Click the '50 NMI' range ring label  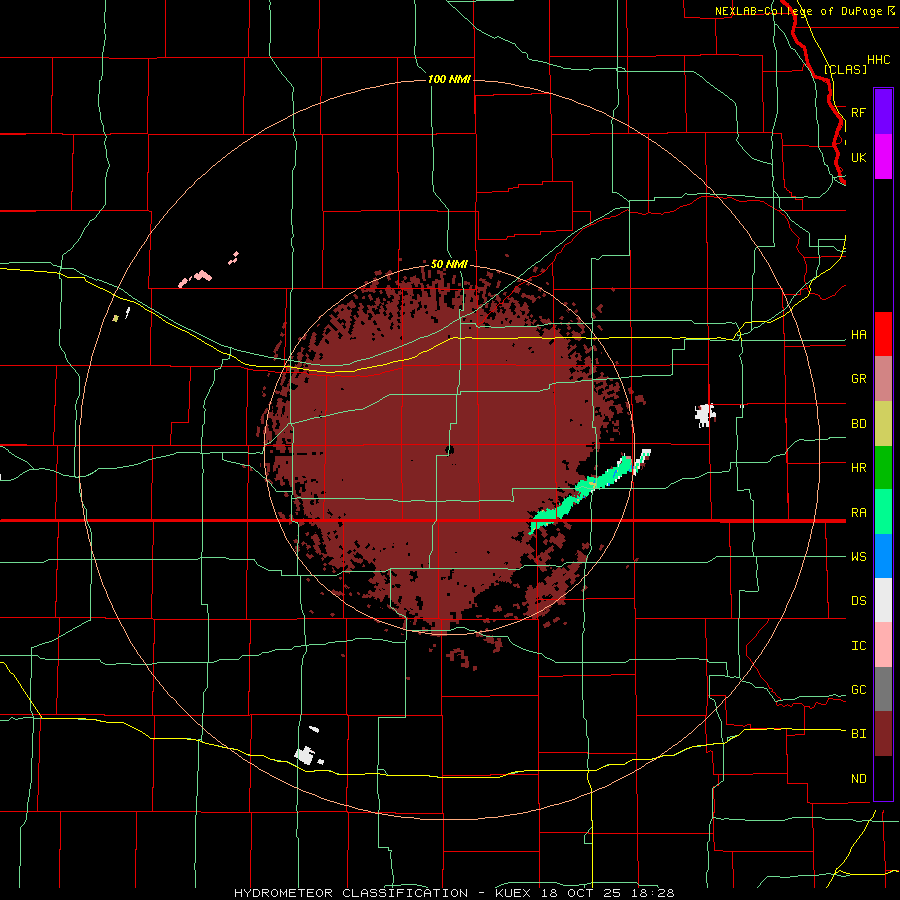[449, 264]
